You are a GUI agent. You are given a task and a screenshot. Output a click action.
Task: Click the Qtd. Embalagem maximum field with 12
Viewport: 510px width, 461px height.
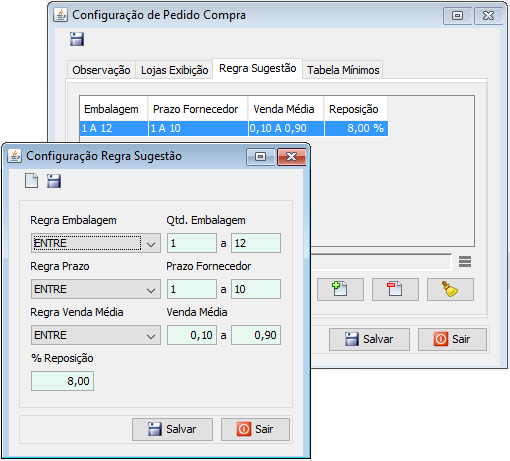tap(256, 243)
